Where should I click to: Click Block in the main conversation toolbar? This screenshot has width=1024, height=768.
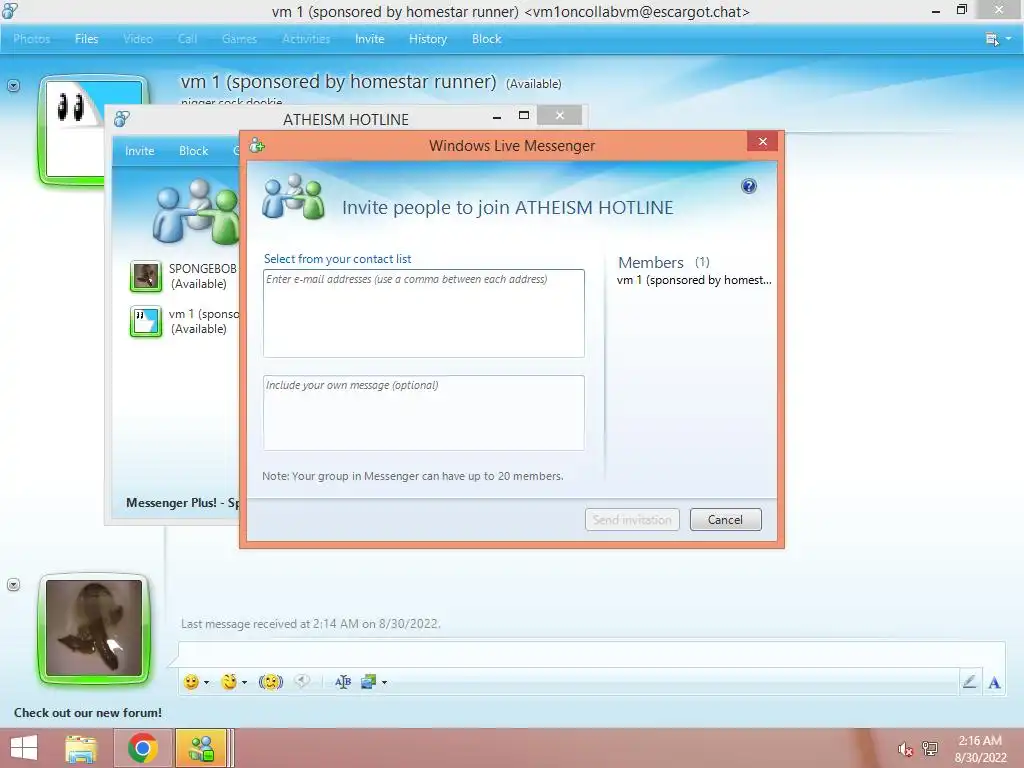point(487,39)
